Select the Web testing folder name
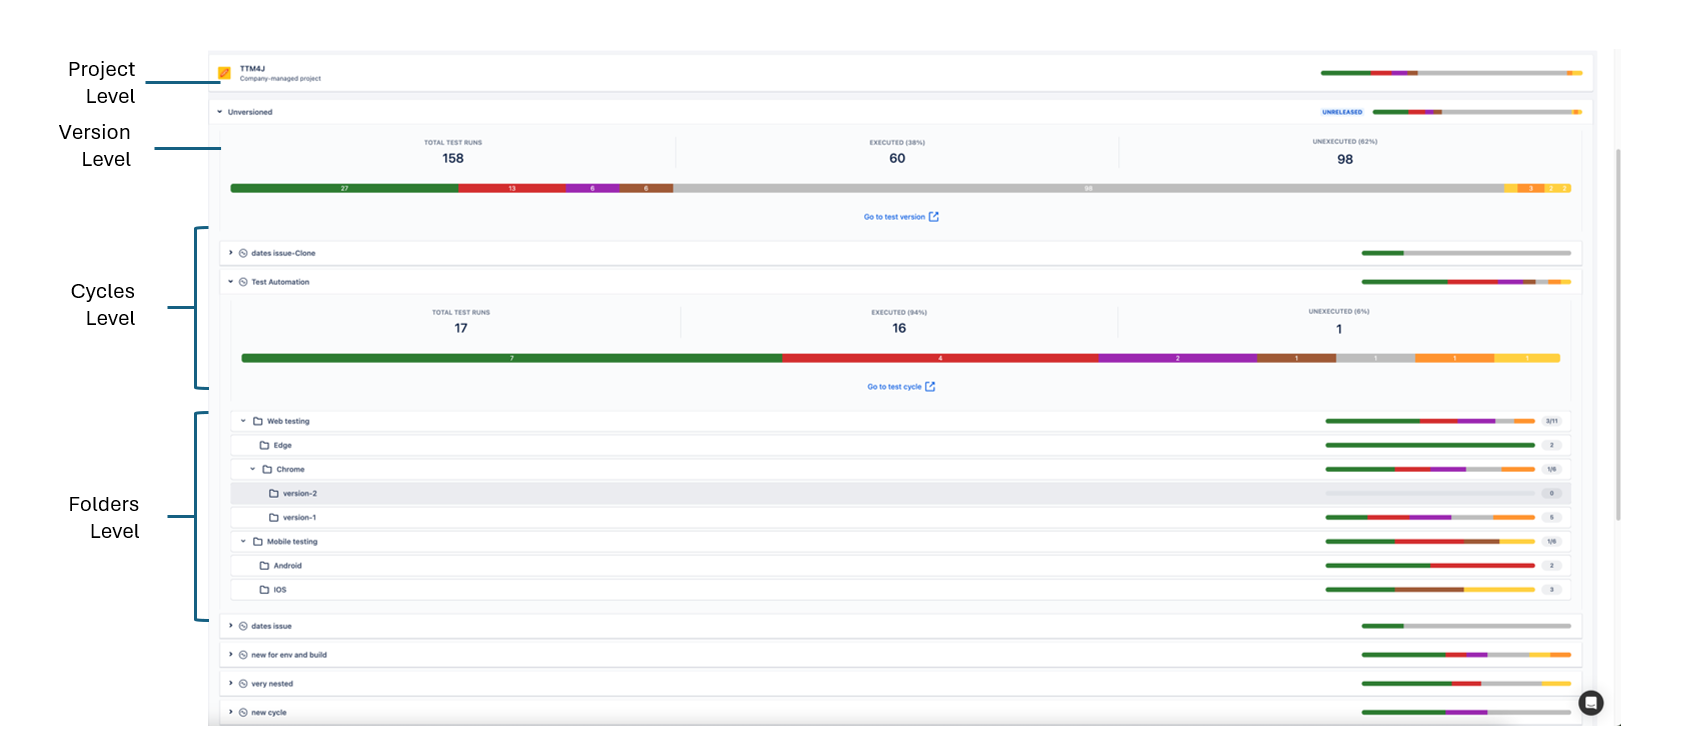Screen dimensions: 1686x750 pyautogui.click(x=288, y=421)
